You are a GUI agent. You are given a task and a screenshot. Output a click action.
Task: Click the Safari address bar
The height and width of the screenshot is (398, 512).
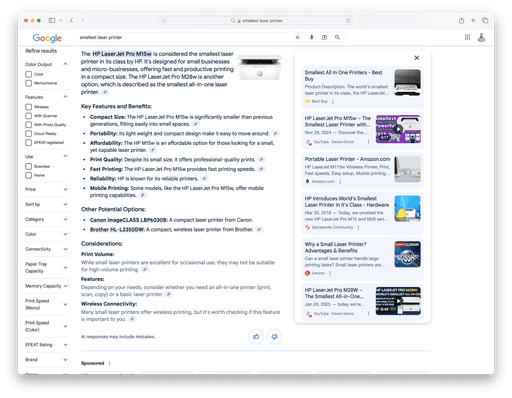coord(256,21)
